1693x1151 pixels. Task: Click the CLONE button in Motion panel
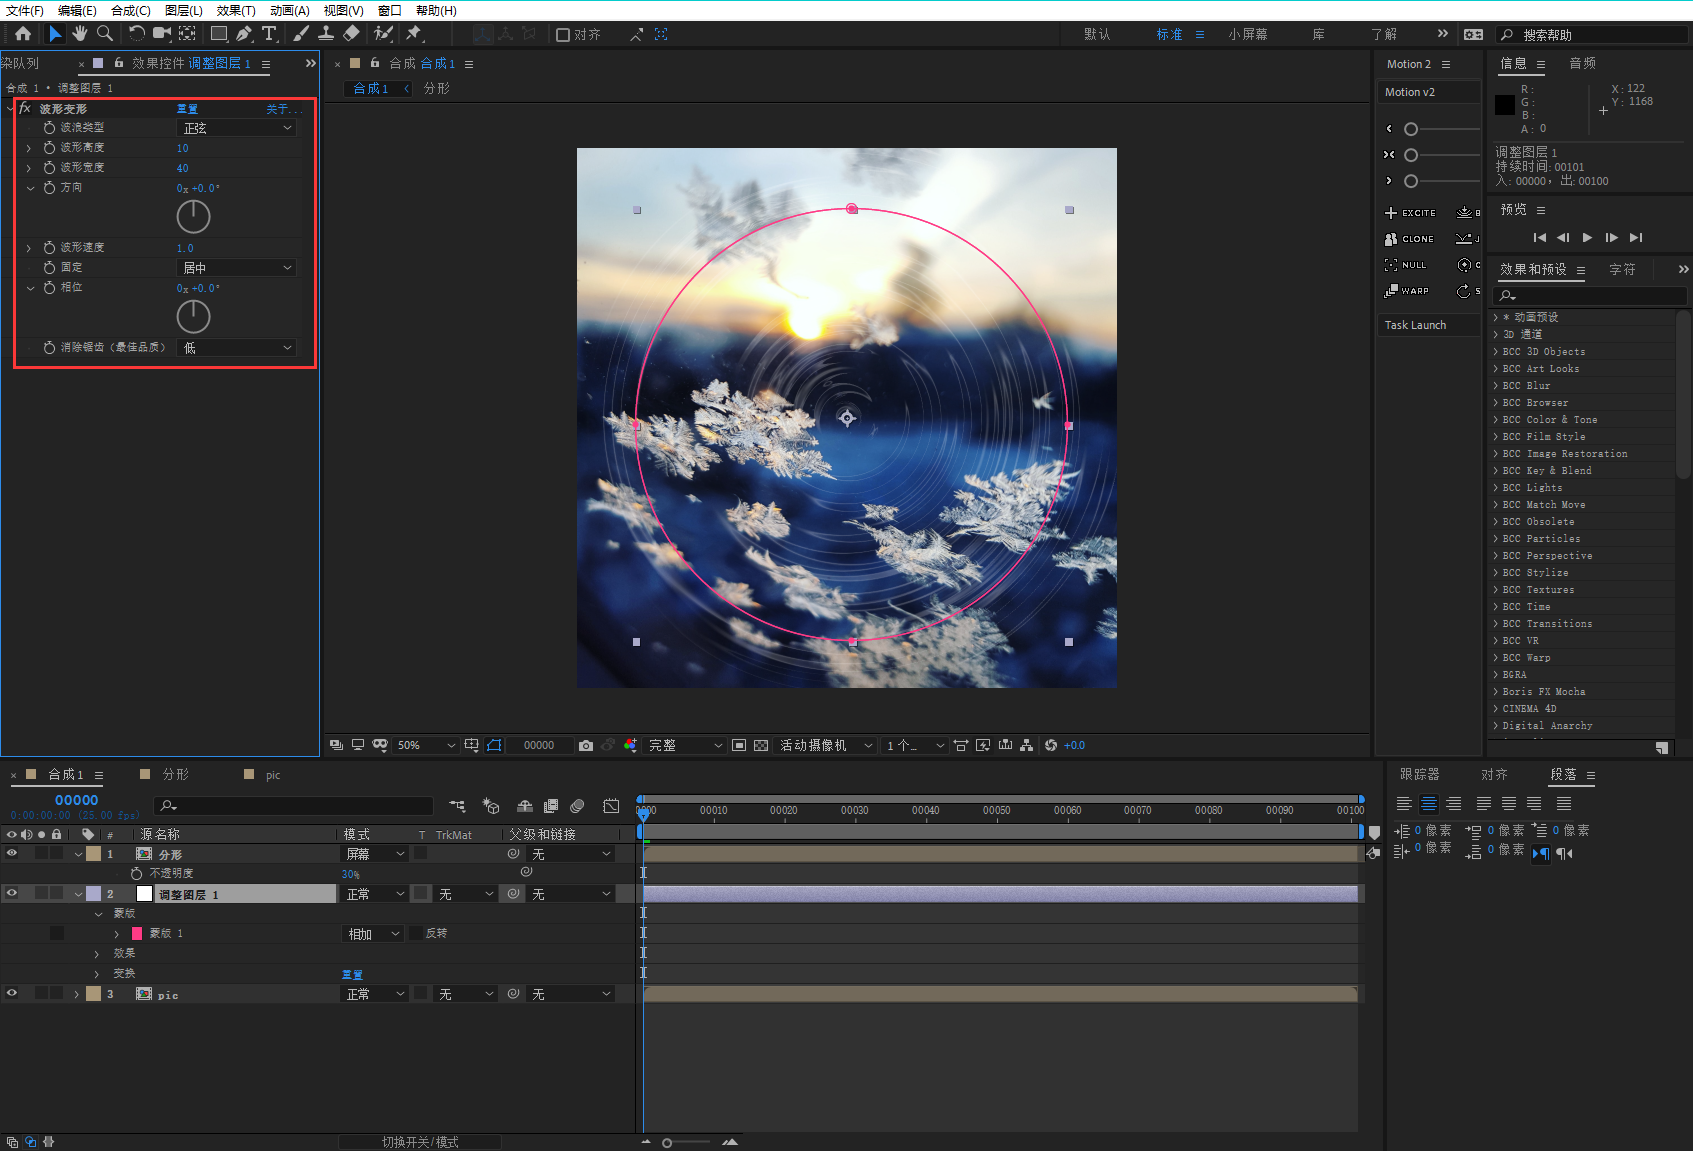pos(1410,239)
